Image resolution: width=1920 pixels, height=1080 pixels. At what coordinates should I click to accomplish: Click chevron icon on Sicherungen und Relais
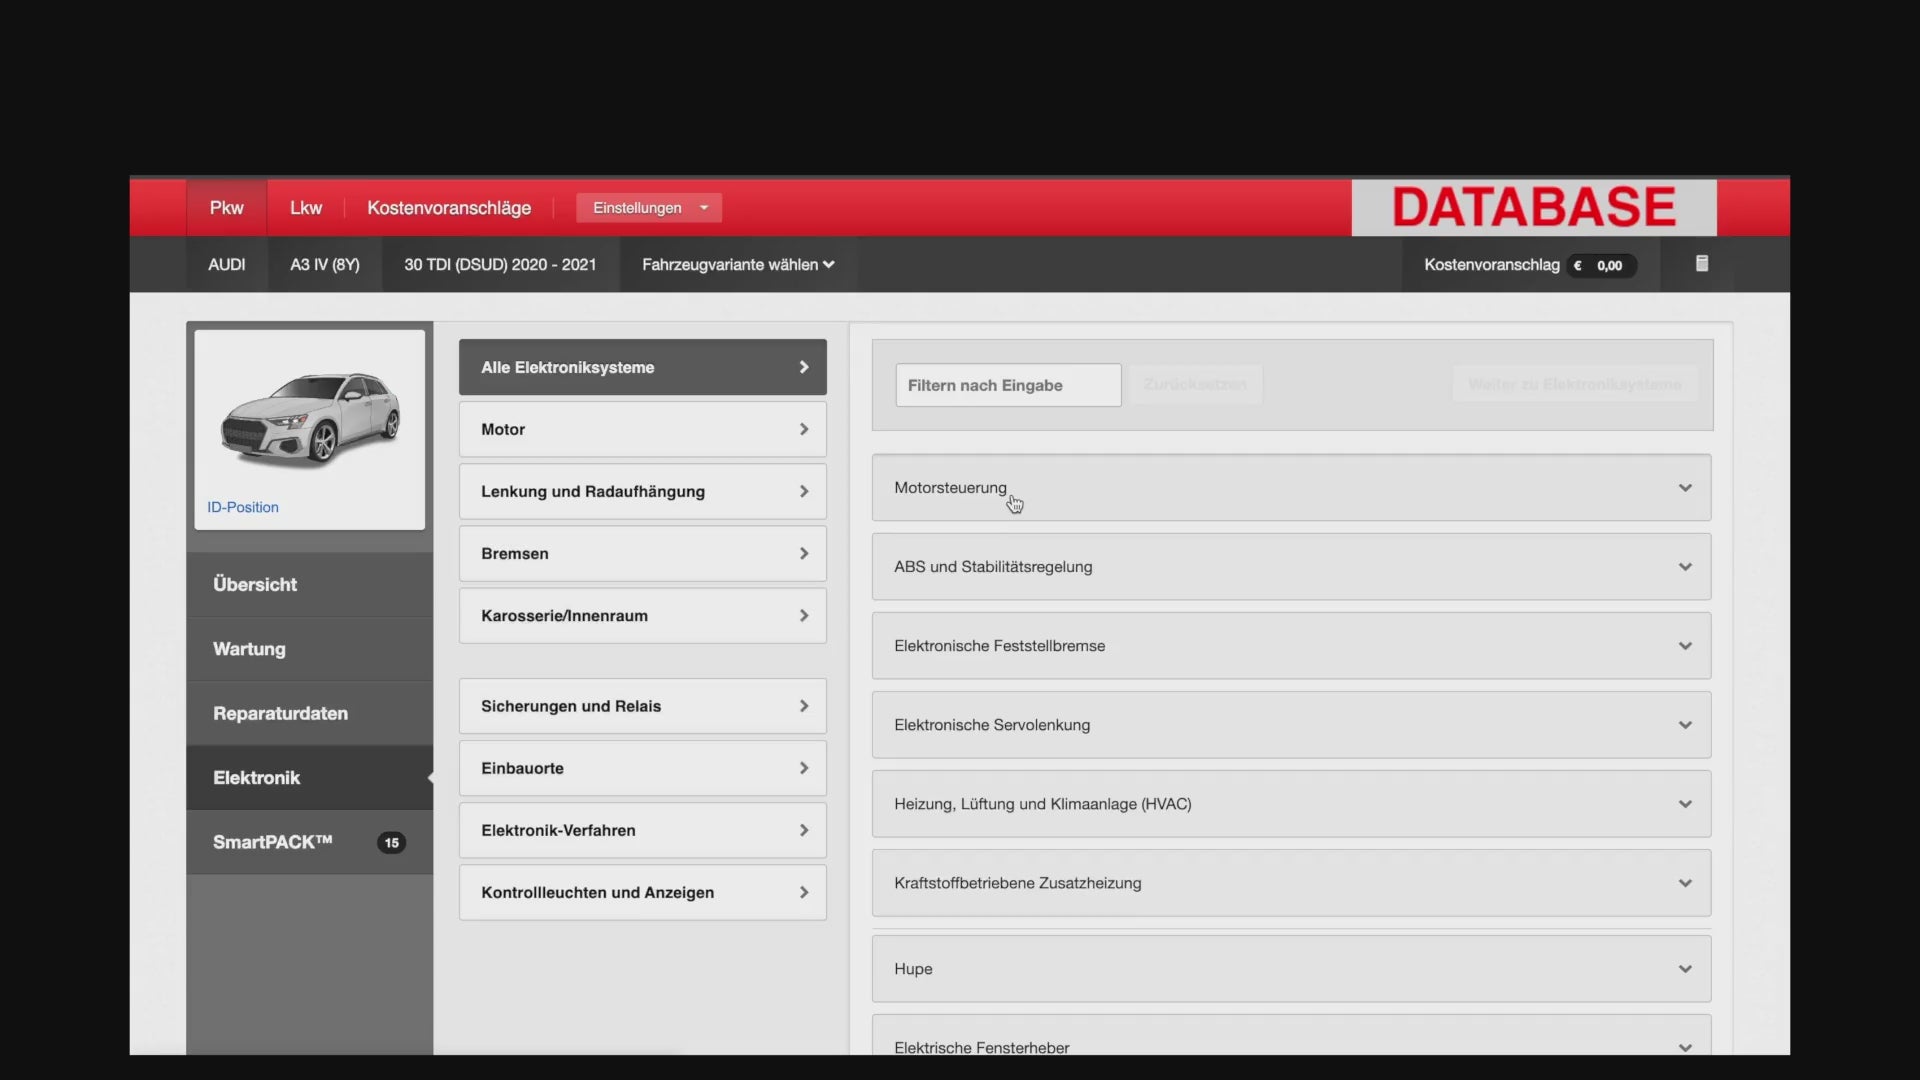pyautogui.click(x=804, y=707)
